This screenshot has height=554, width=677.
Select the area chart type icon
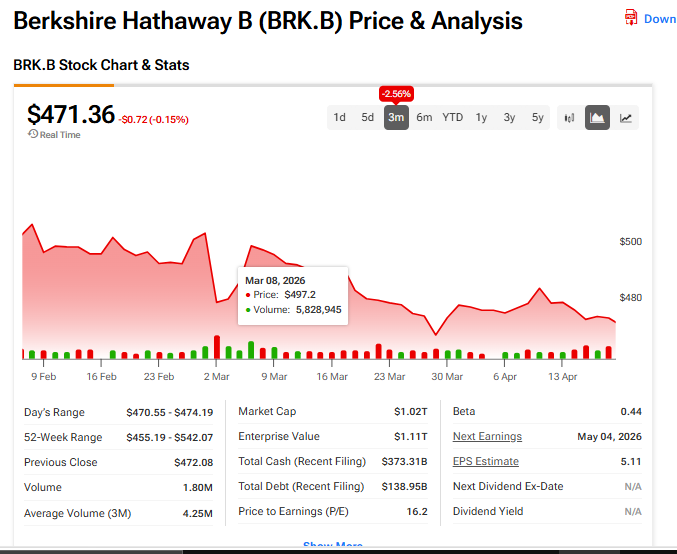click(x=597, y=117)
